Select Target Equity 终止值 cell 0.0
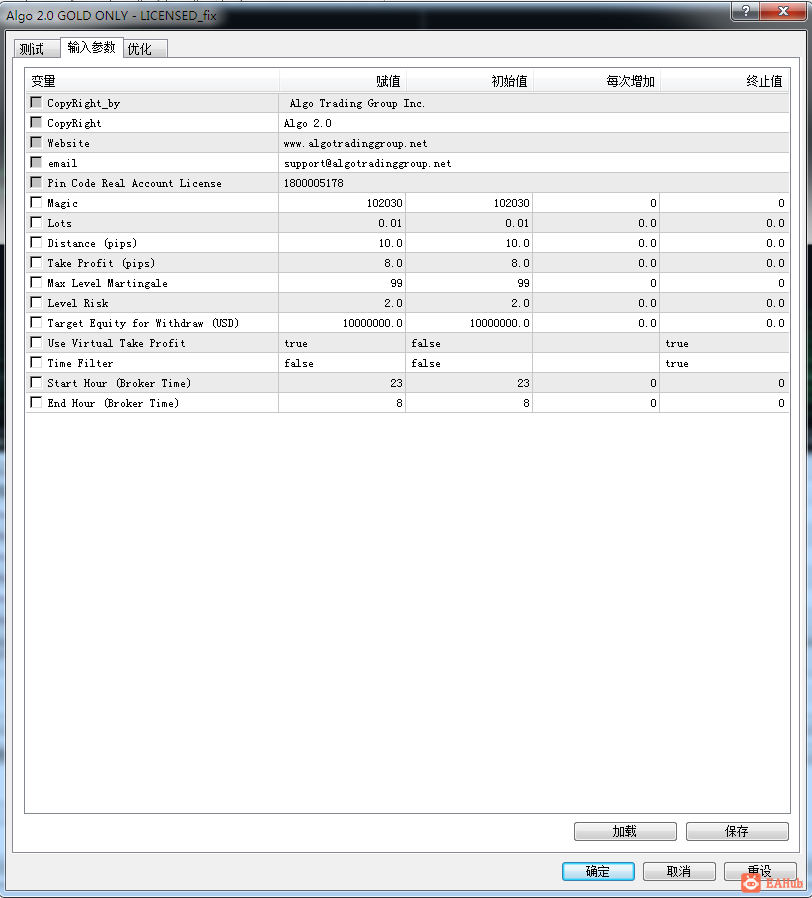Screen dimensions: 812x898 [724, 322]
